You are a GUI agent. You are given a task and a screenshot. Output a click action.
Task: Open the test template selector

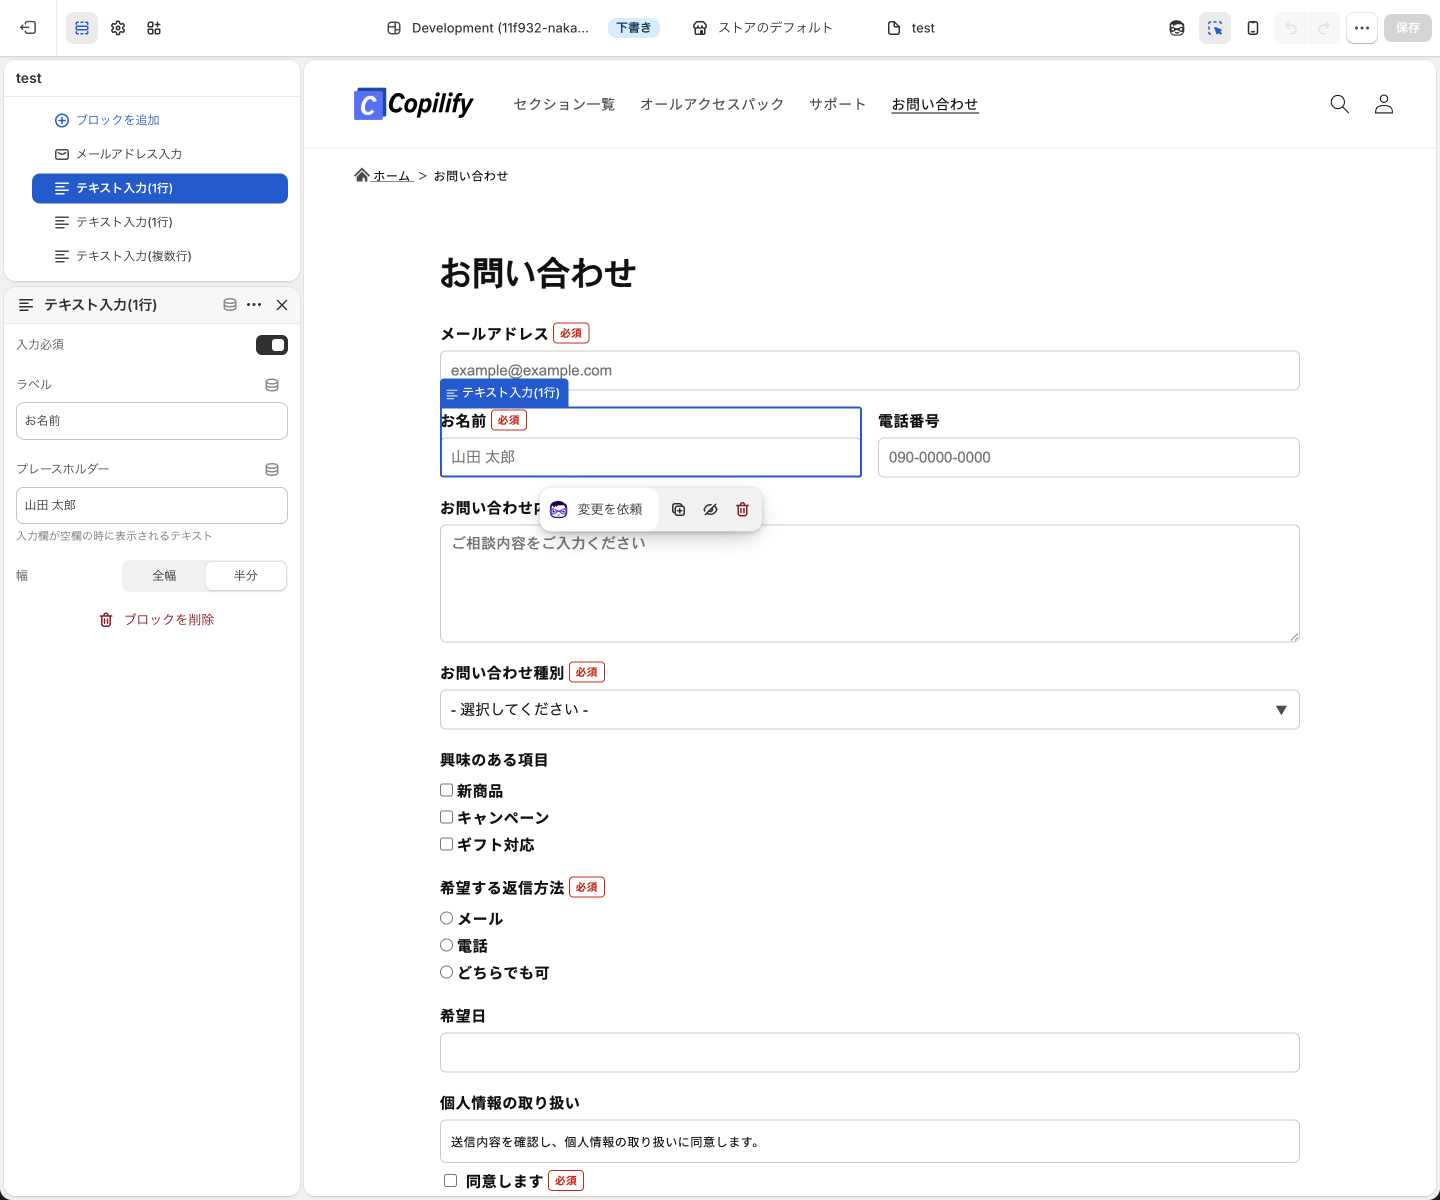click(911, 28)
